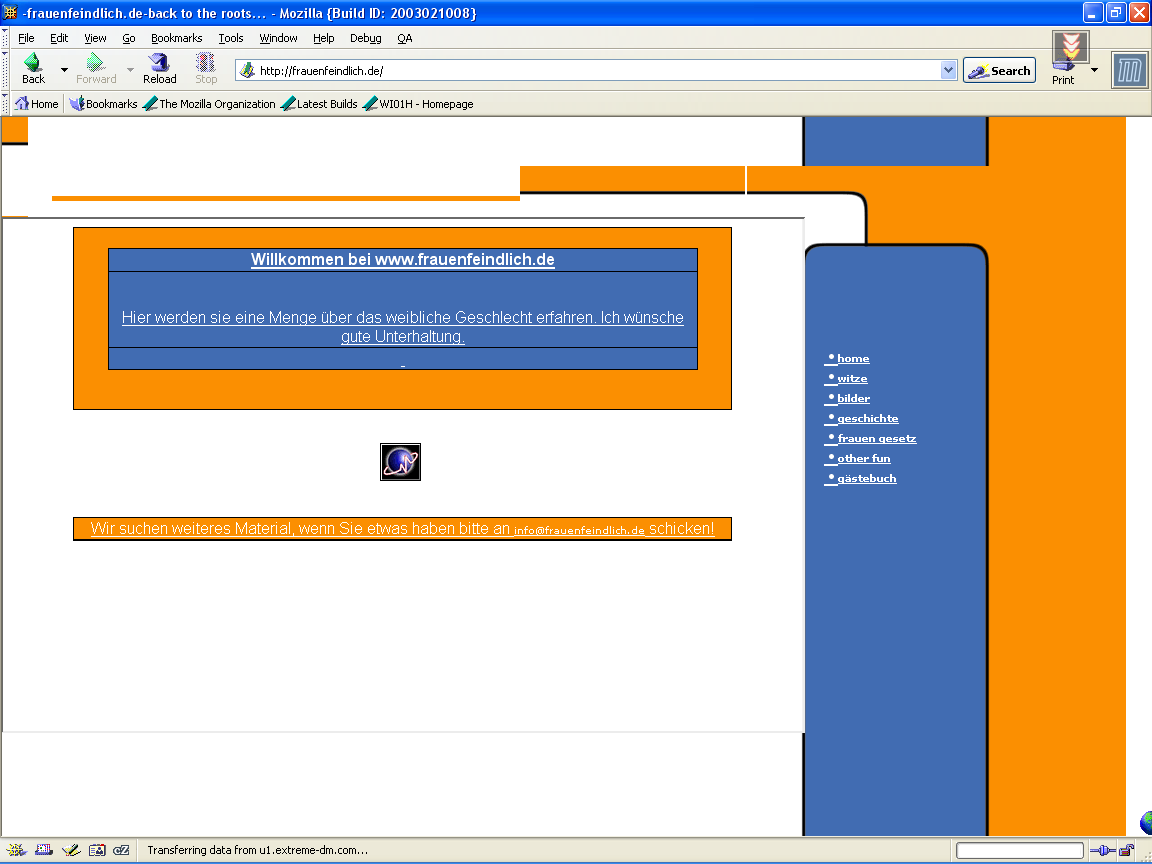The width and height of the screenshot is (1152, 864).
Task: Open the ChatZilla IRC icon
Action: (122, 850)
